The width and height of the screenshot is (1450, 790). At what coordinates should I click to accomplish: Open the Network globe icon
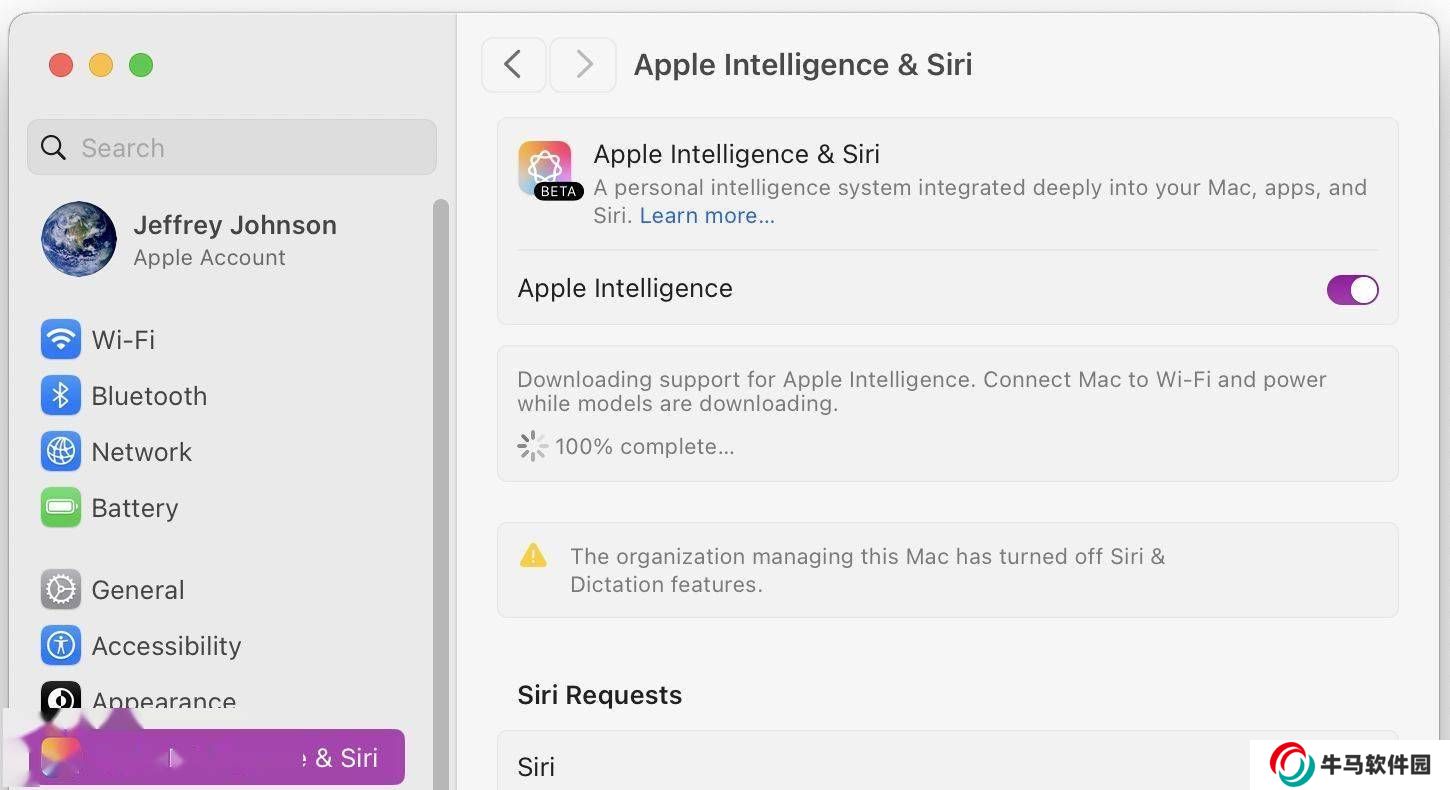point(60,452)
